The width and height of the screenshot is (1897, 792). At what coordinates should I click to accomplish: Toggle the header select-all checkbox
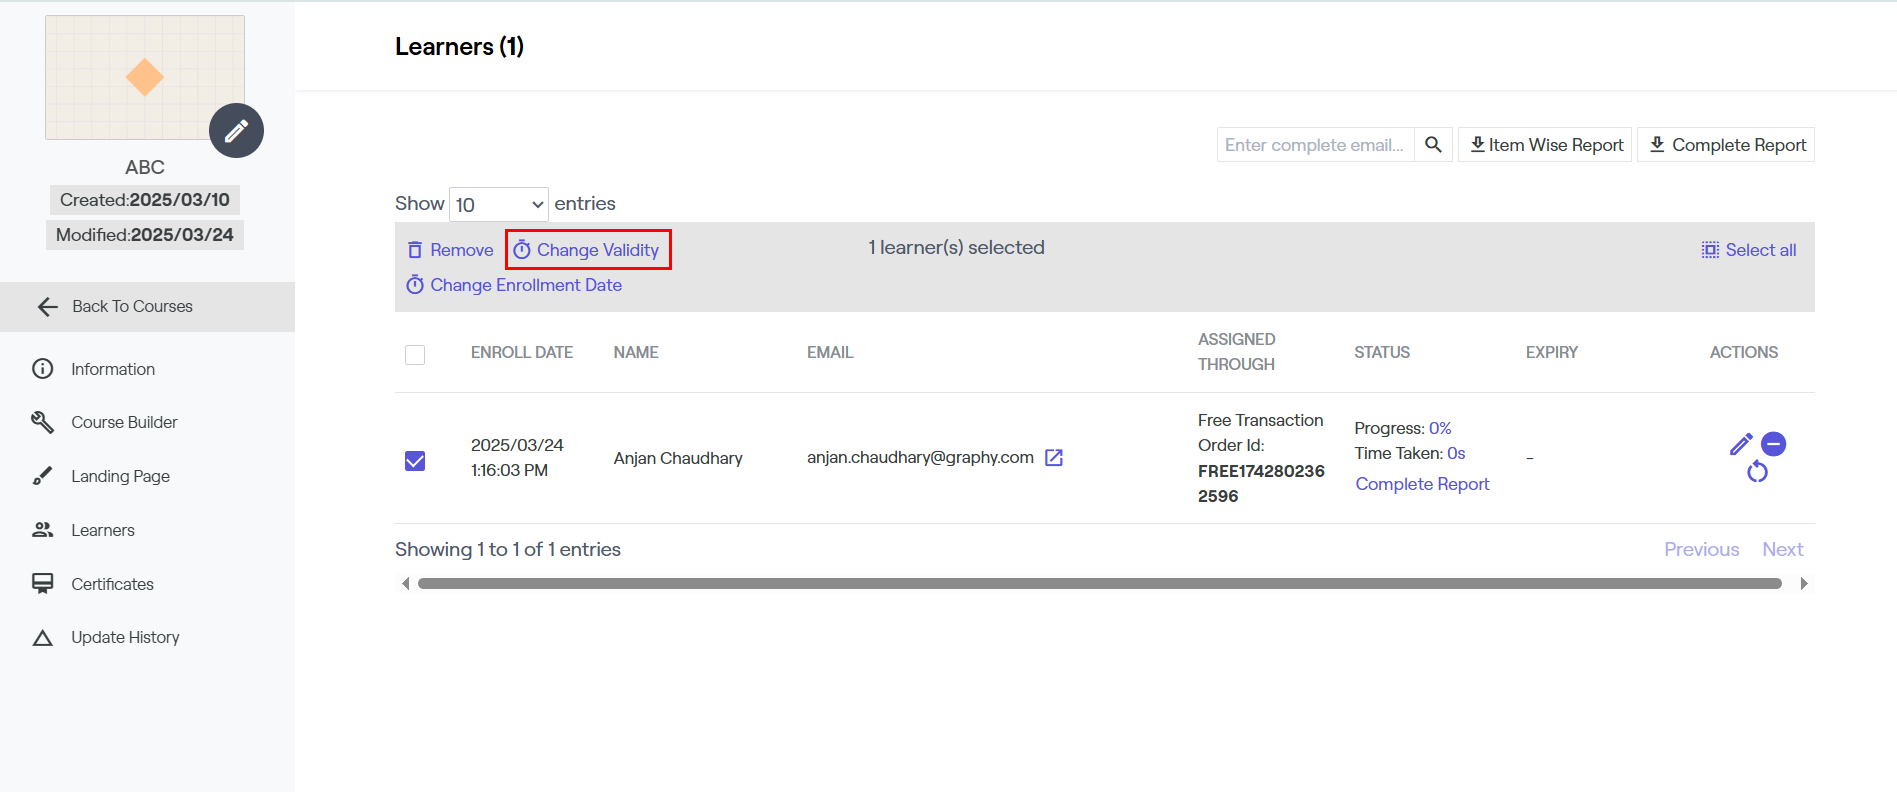point(415,355)
